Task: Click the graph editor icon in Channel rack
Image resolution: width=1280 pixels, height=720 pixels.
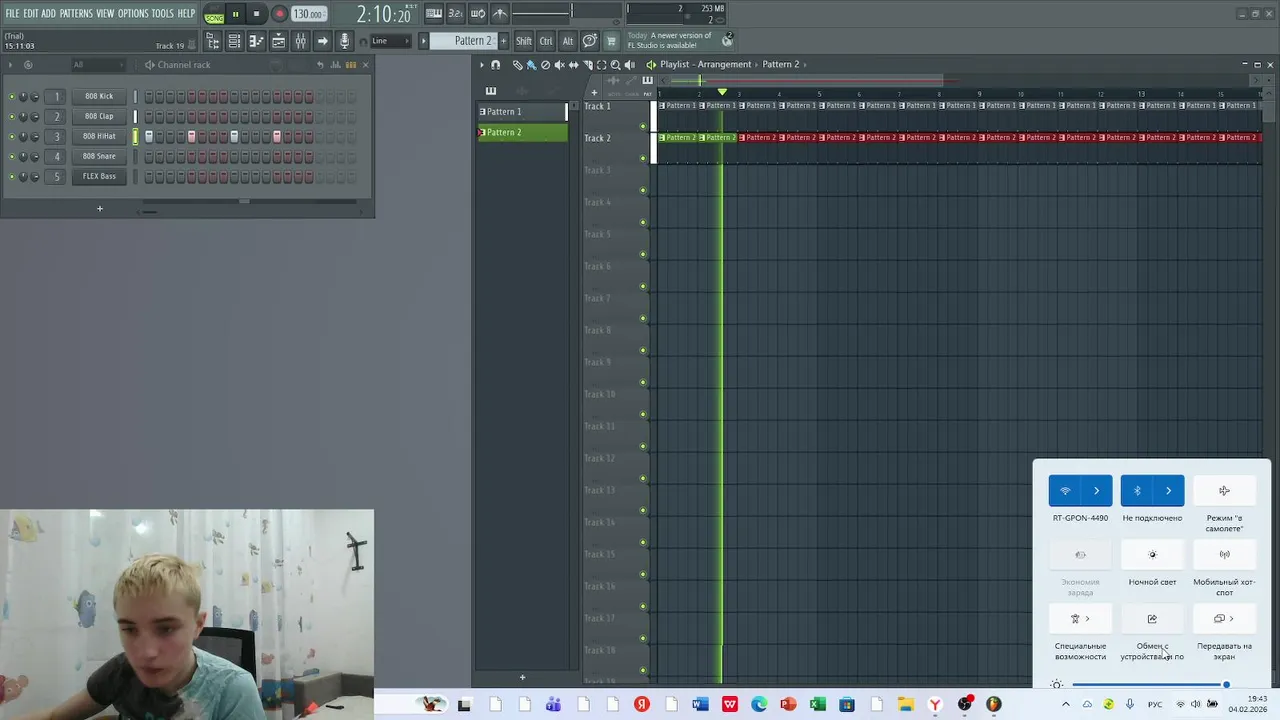Action: coord(336,65)
